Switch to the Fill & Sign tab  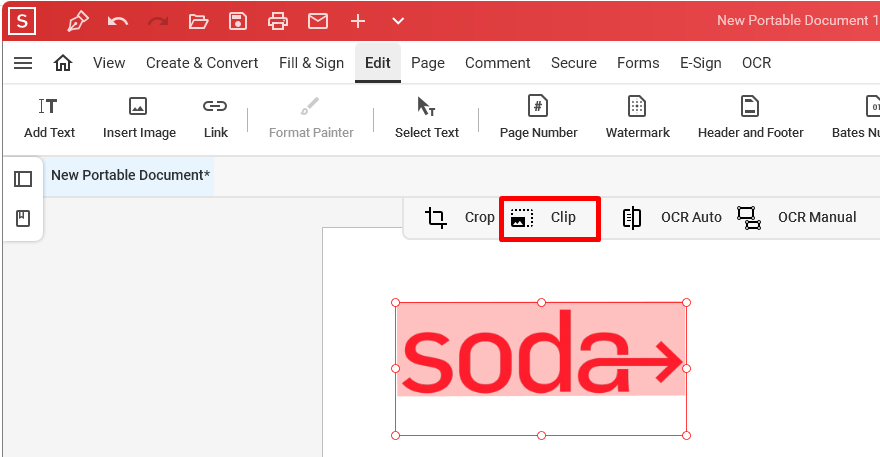[311, 63]
